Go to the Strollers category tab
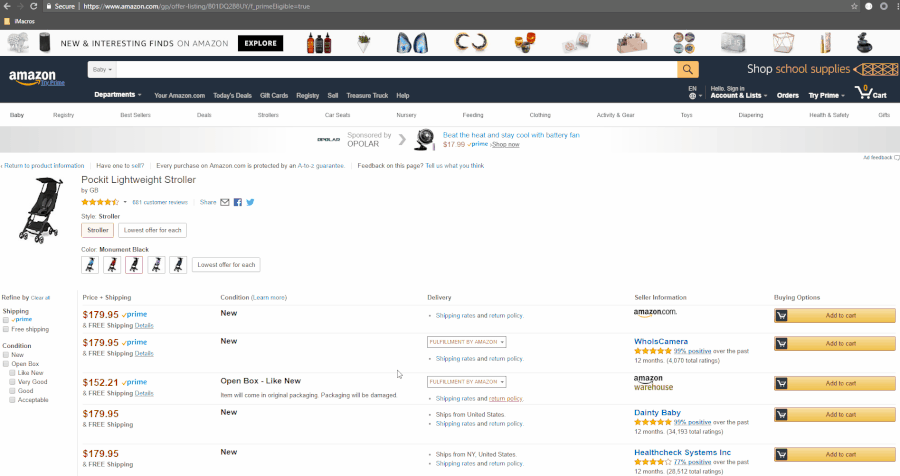 point(268,115)
